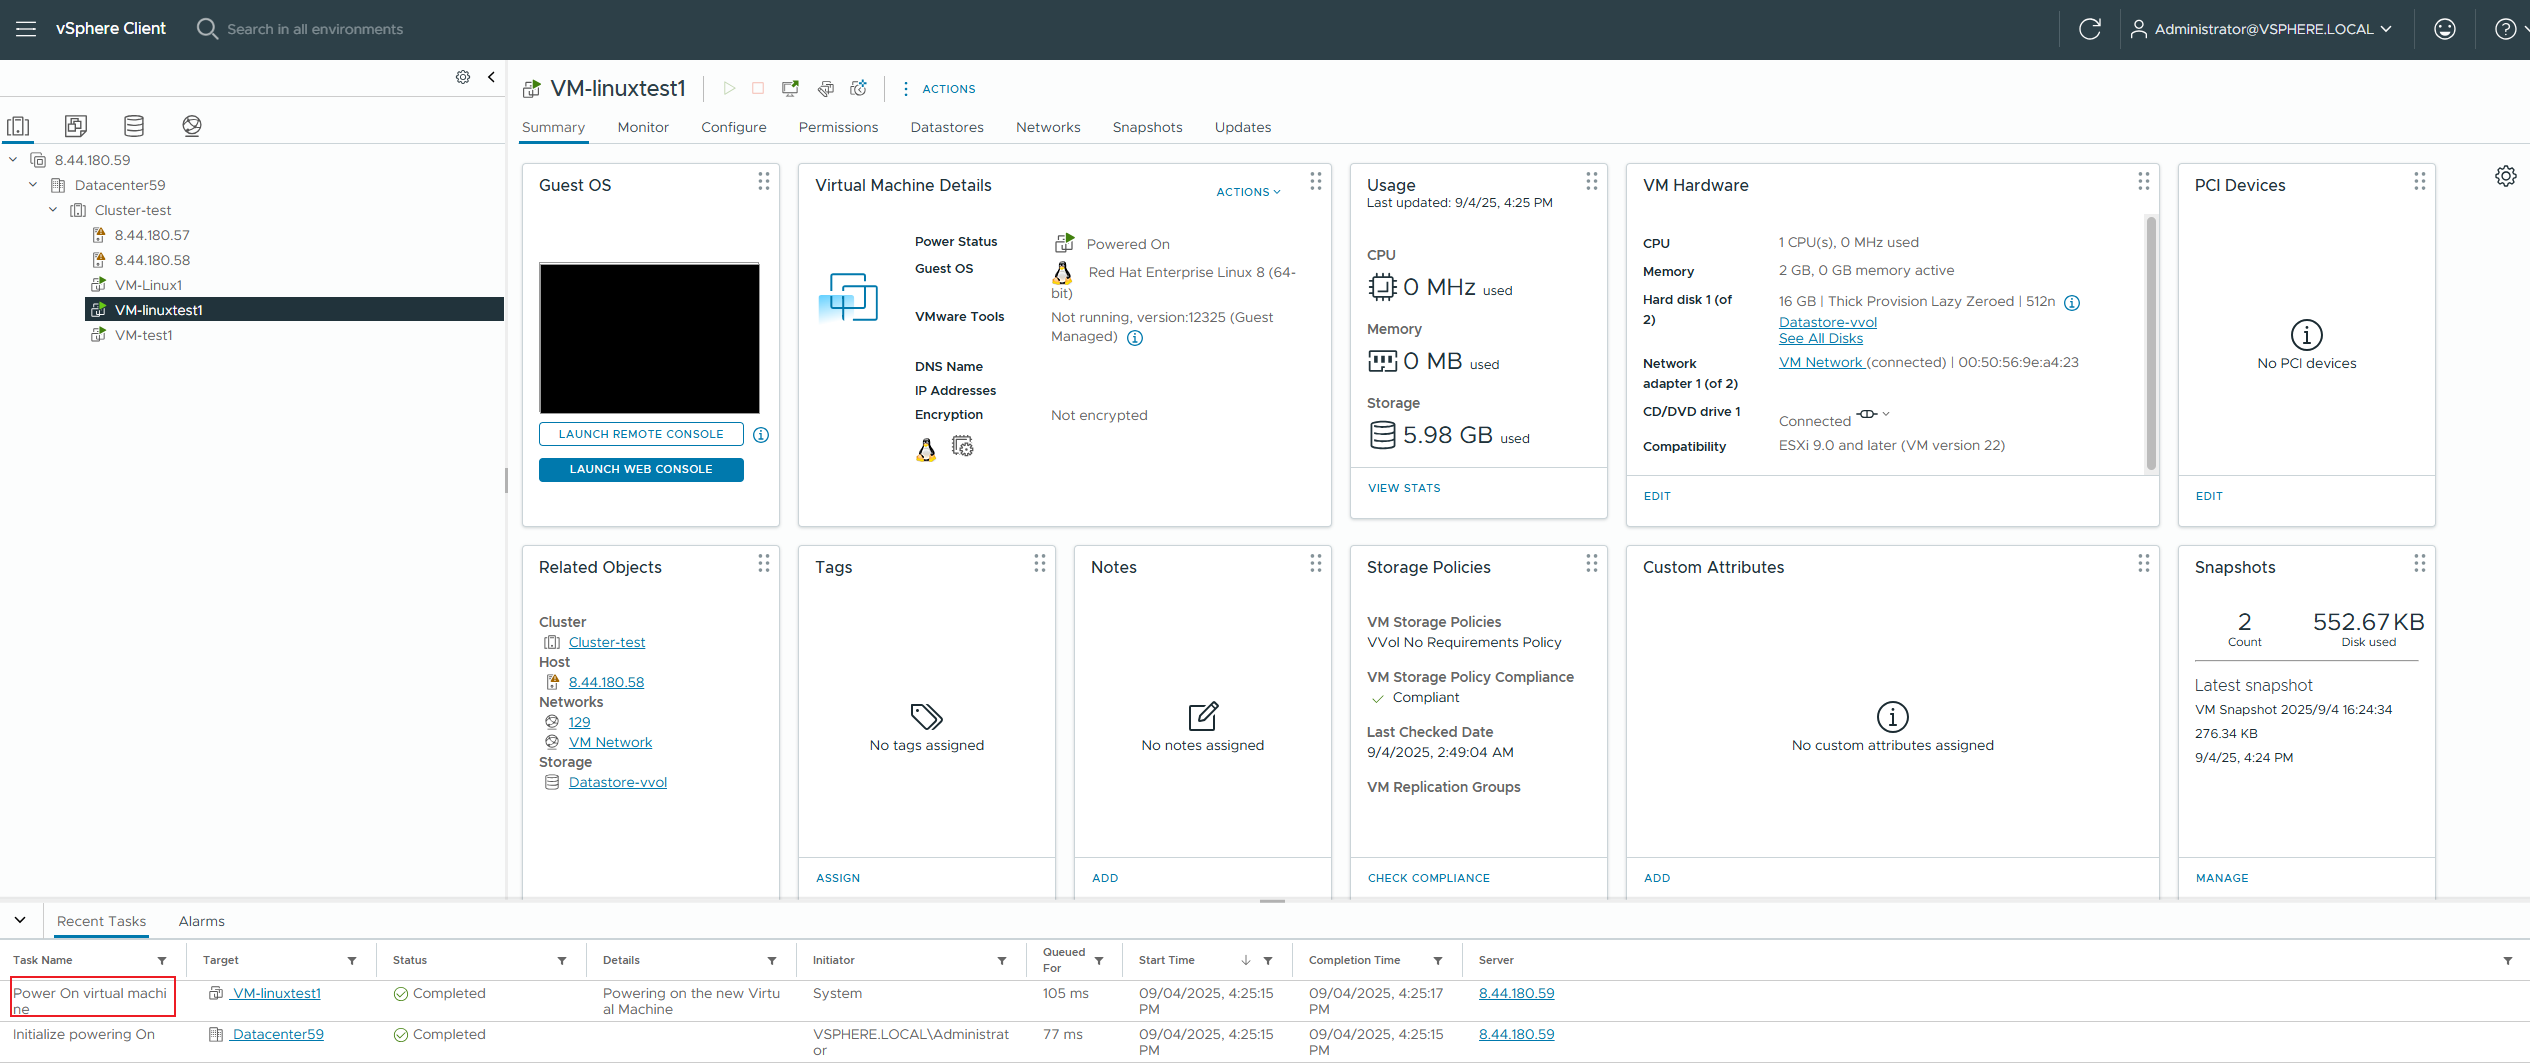2530x1064 pixels.
Task: Click VIEW STATS in Usage card
Action: tap(1404, 489)
